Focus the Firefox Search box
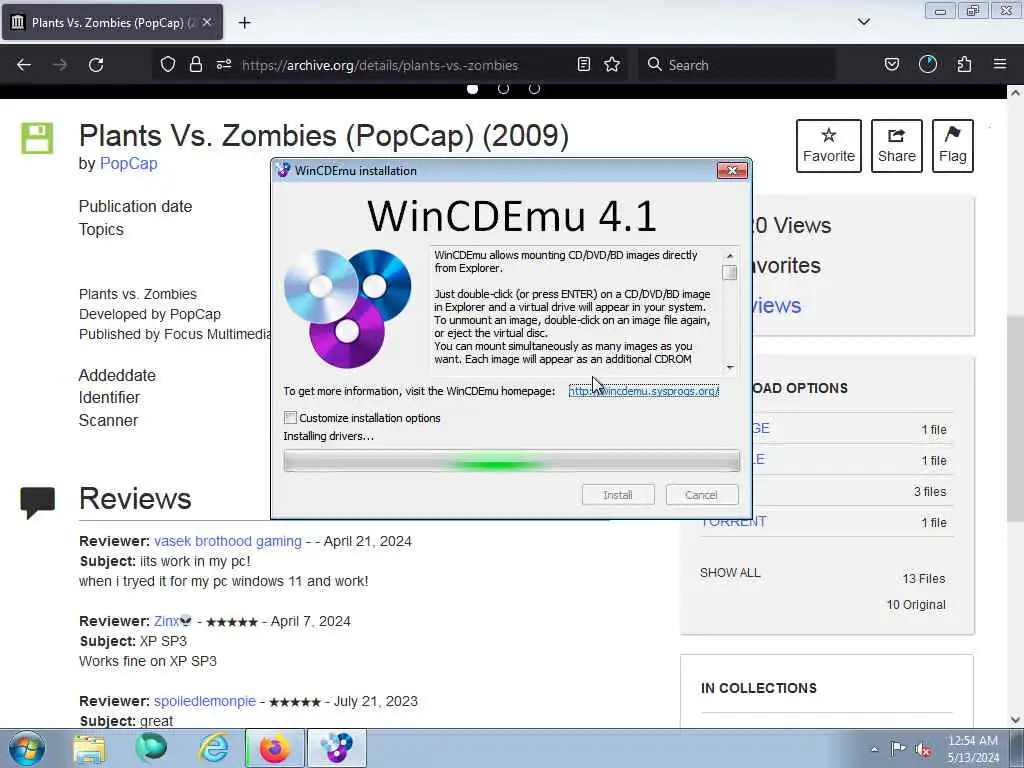This screenshot has height=768, width=1024. click(737, 65)
